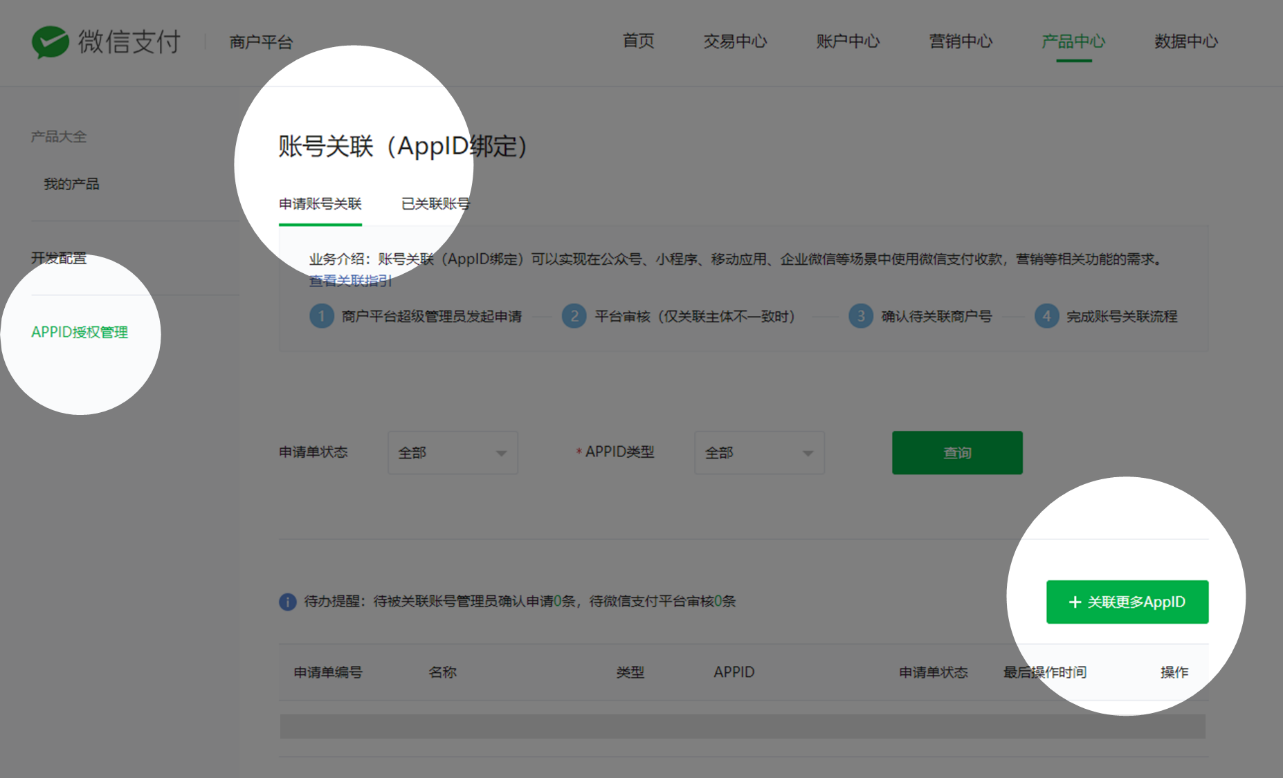
Task: Click the step 4 completion icon
Action: pos(1046,316)
